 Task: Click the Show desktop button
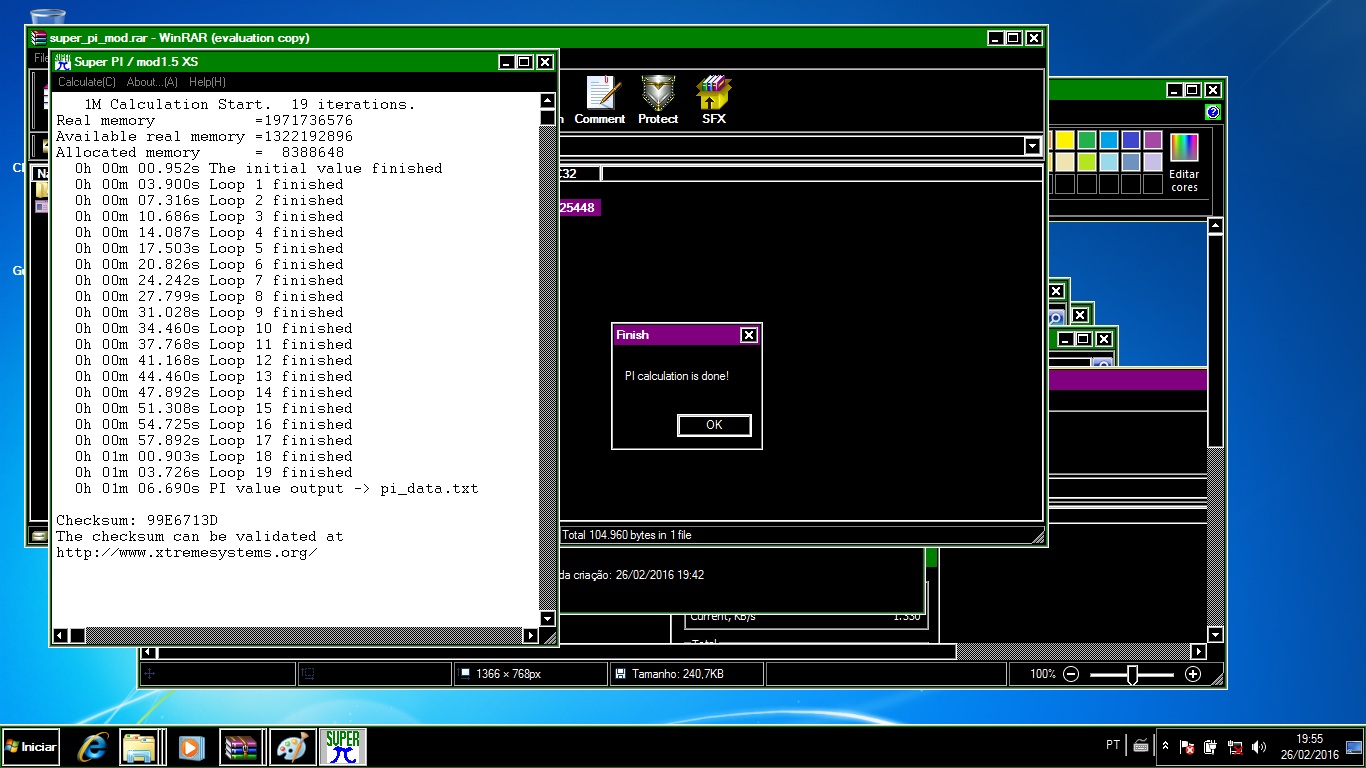(x=1356, y=746)
